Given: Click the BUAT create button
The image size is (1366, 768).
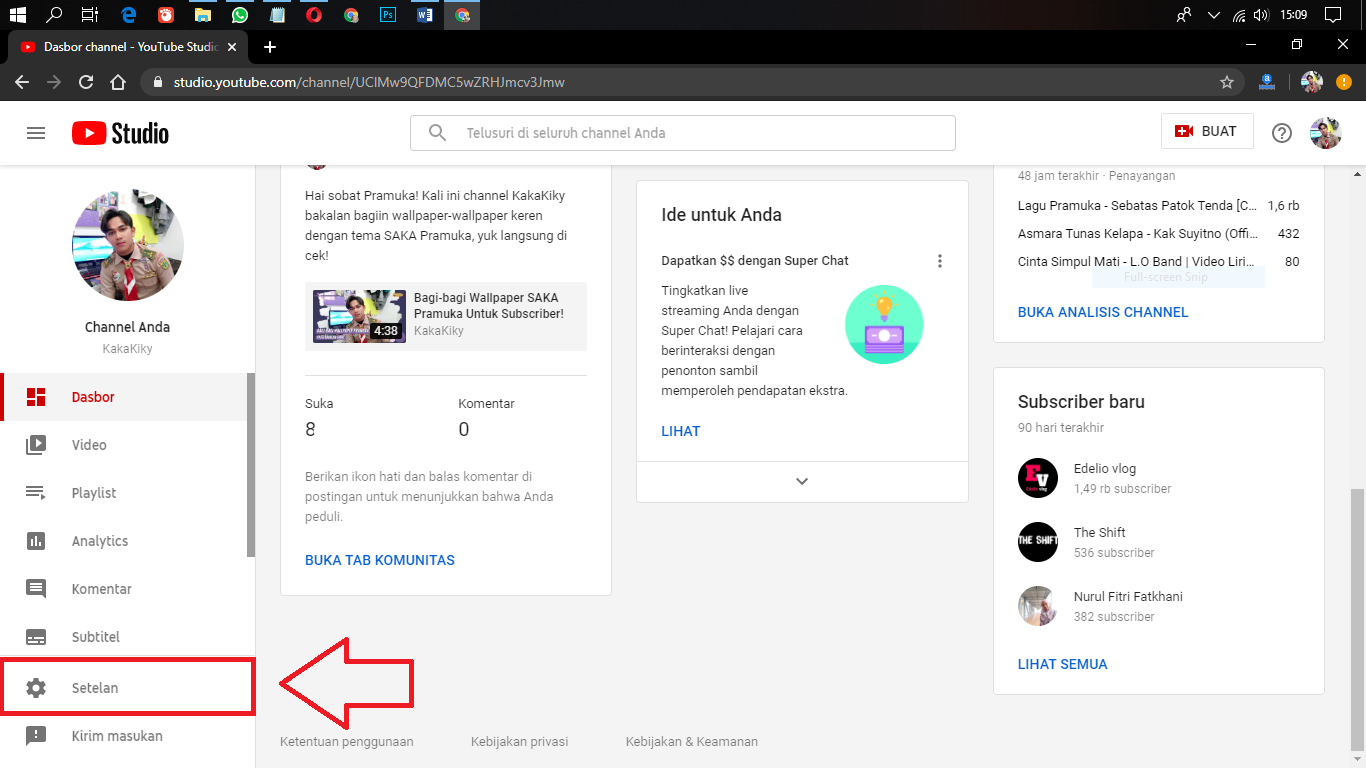Looking at the screenshot, I should click(x=1207, y=131).
